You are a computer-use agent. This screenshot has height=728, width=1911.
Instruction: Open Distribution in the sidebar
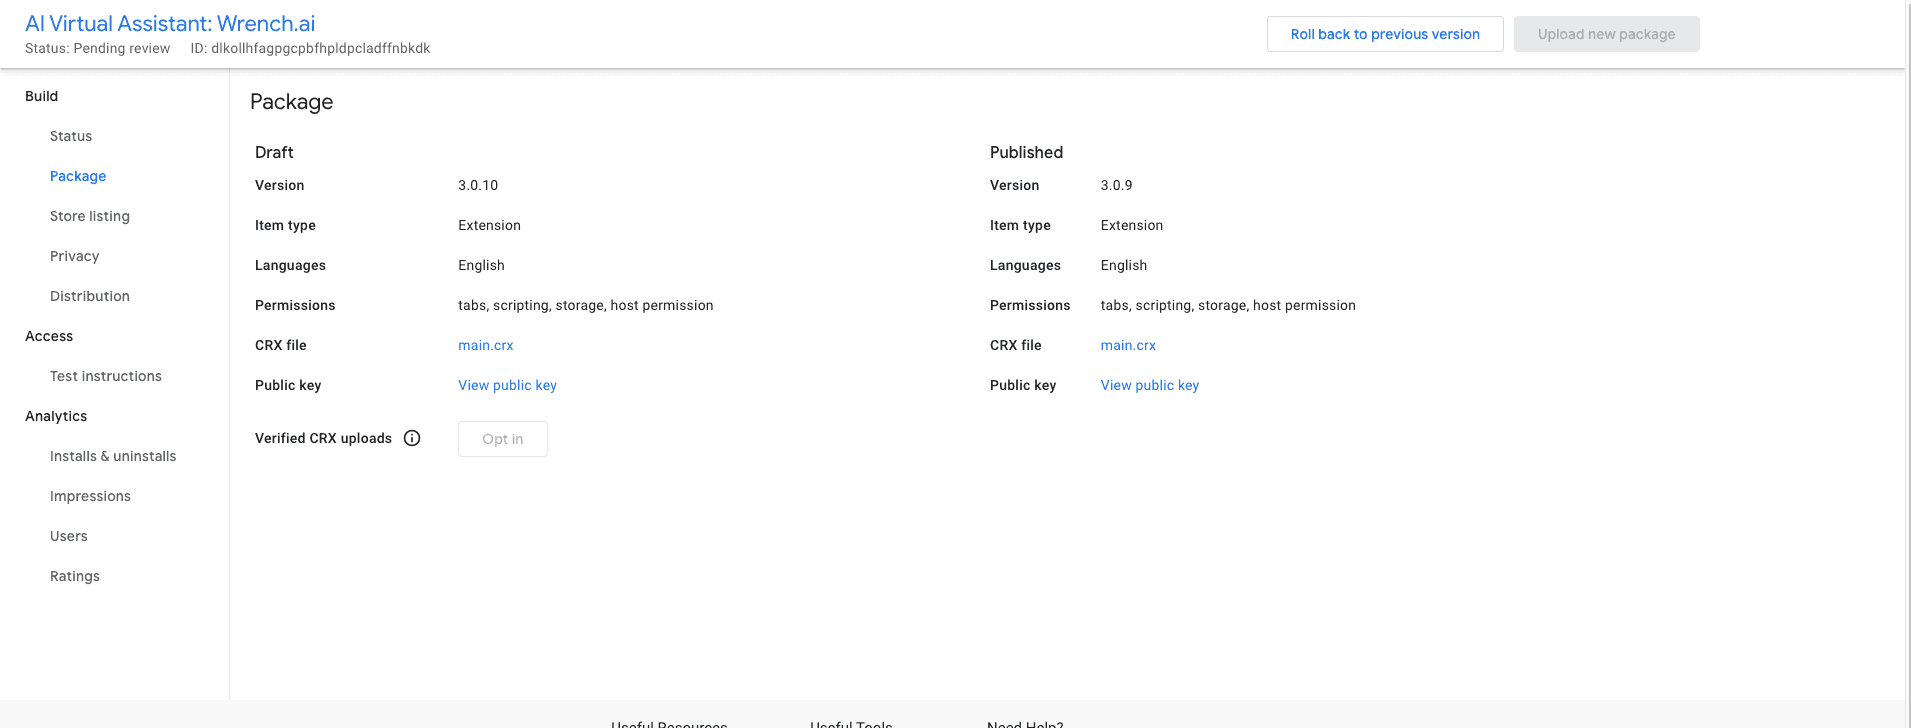[x=90, y=296]
